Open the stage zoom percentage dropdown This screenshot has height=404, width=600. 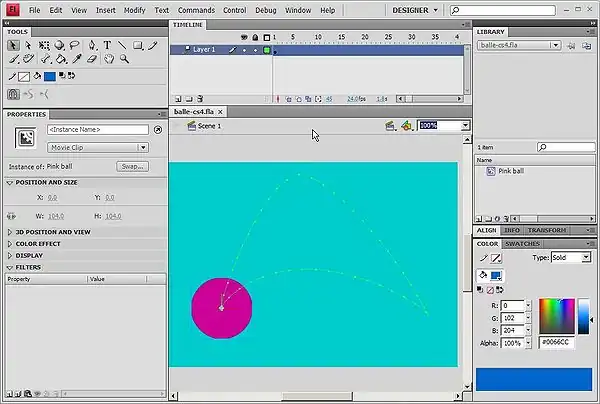tap(465, 126)
